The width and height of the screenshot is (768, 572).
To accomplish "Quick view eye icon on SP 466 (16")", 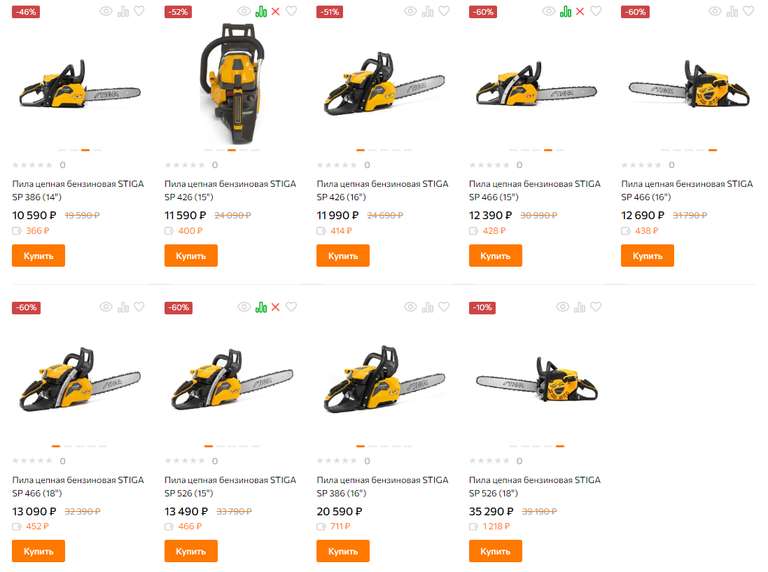I will click(x=715, y=11).
